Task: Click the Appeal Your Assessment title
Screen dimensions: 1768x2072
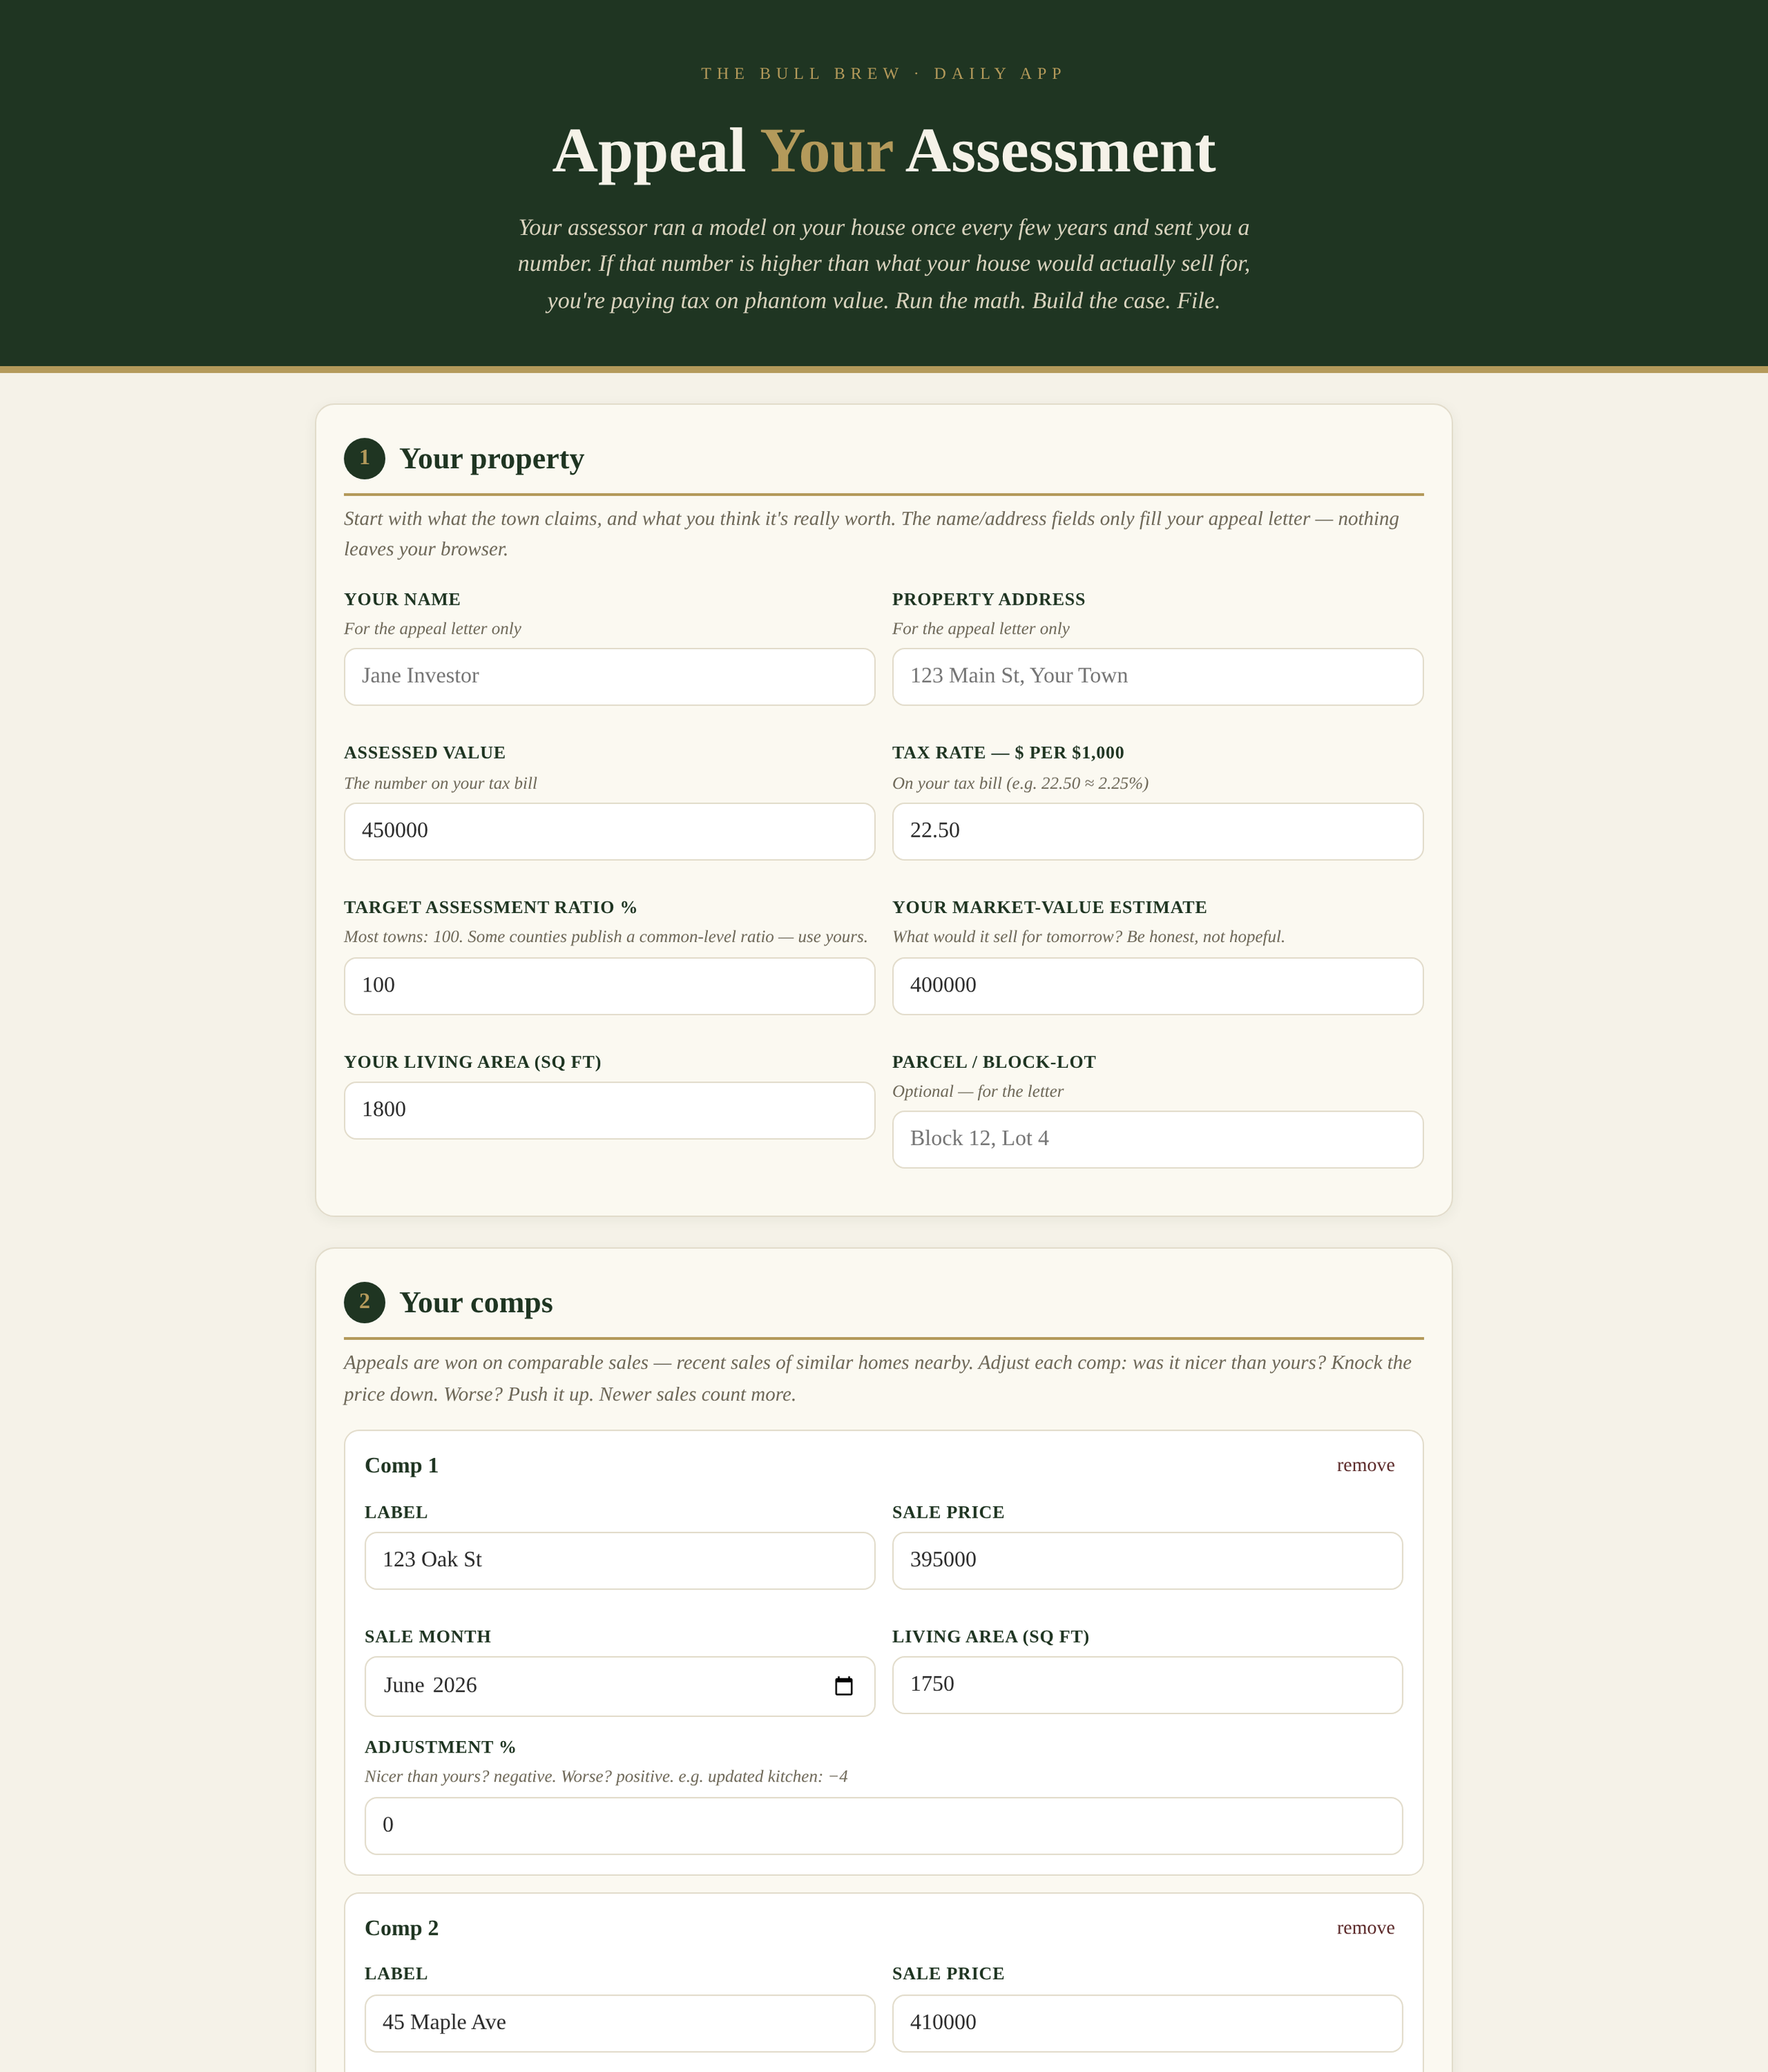Action: pyautogui.click(x=883, y=151)
